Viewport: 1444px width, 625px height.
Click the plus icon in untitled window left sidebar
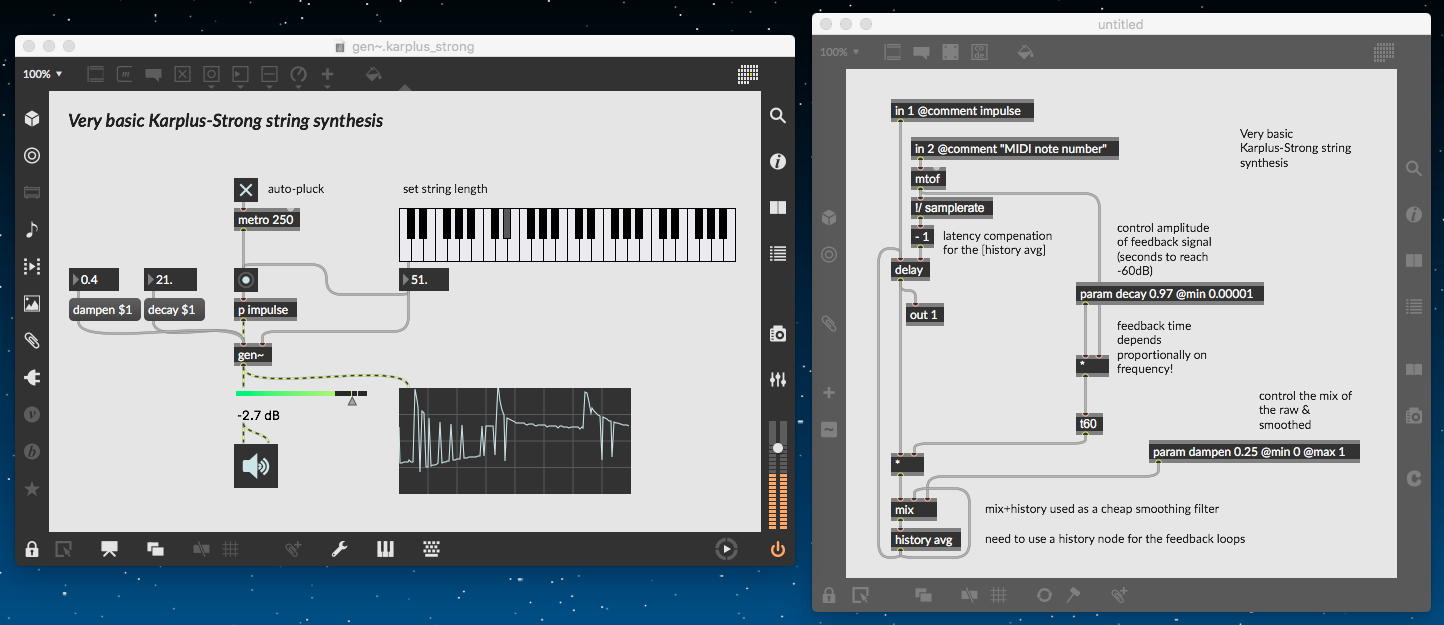pyautogui.click(x=828, y=393)
